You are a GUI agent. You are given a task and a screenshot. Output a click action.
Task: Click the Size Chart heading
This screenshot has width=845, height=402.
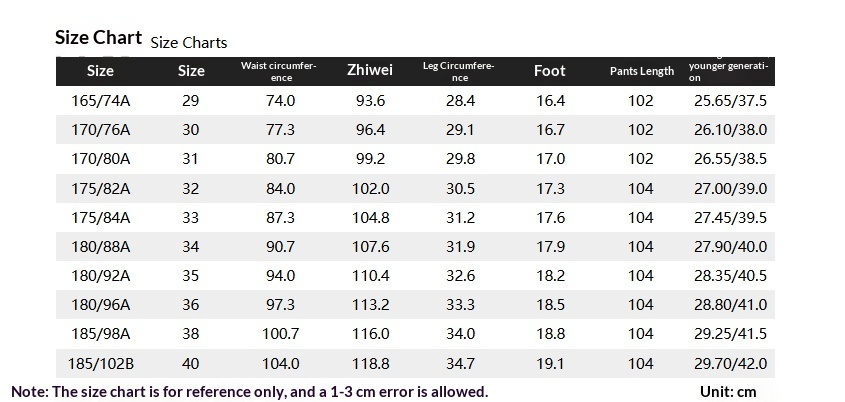coord(98,38)
